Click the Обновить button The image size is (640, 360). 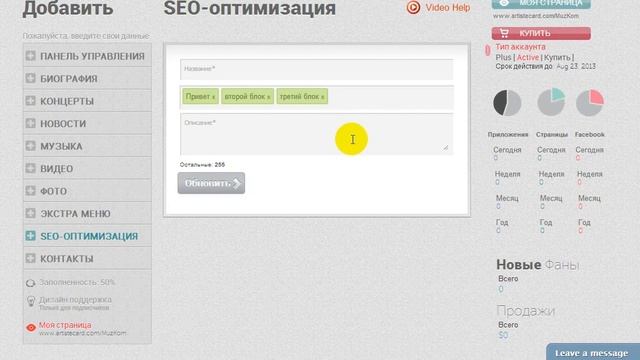(x=211, y=183)
